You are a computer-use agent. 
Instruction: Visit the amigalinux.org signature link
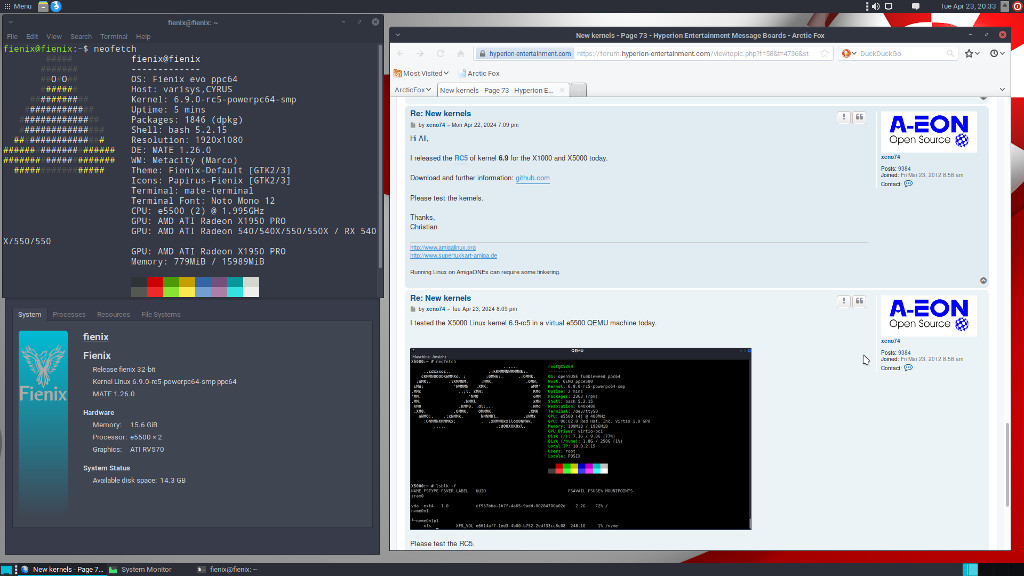[443, 248]
